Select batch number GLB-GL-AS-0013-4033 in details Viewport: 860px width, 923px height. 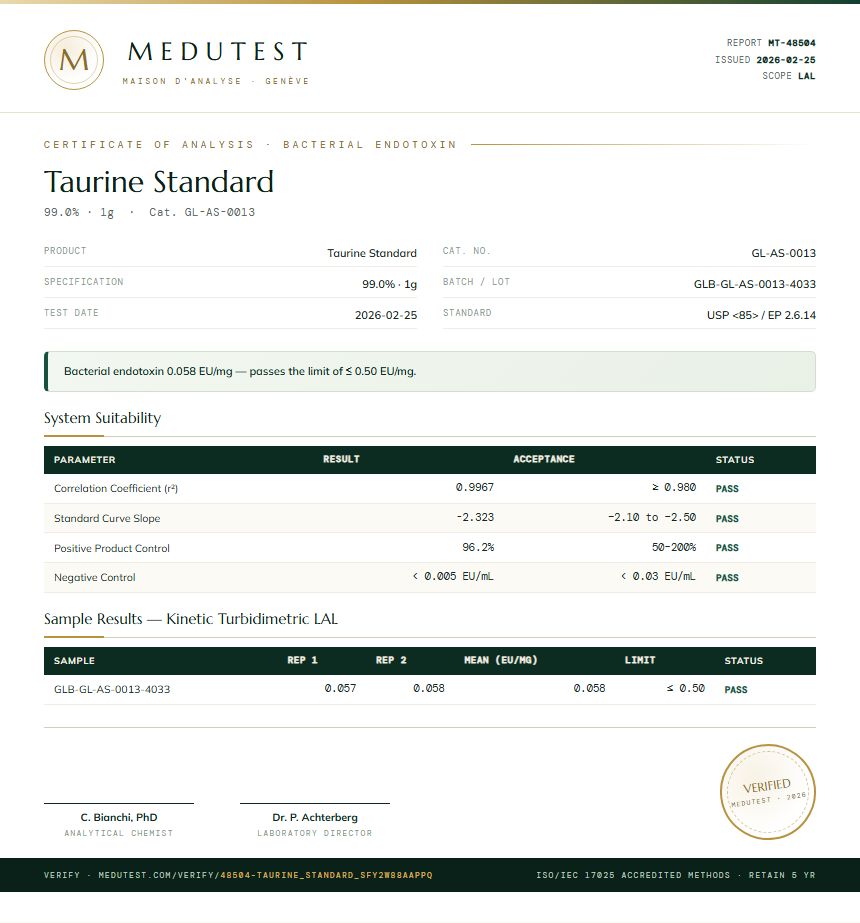click(755, 284)
